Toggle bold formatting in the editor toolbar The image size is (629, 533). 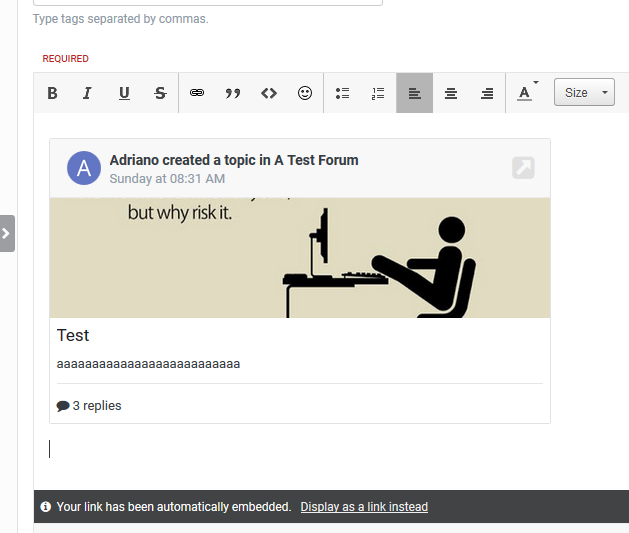pos(52,93)
